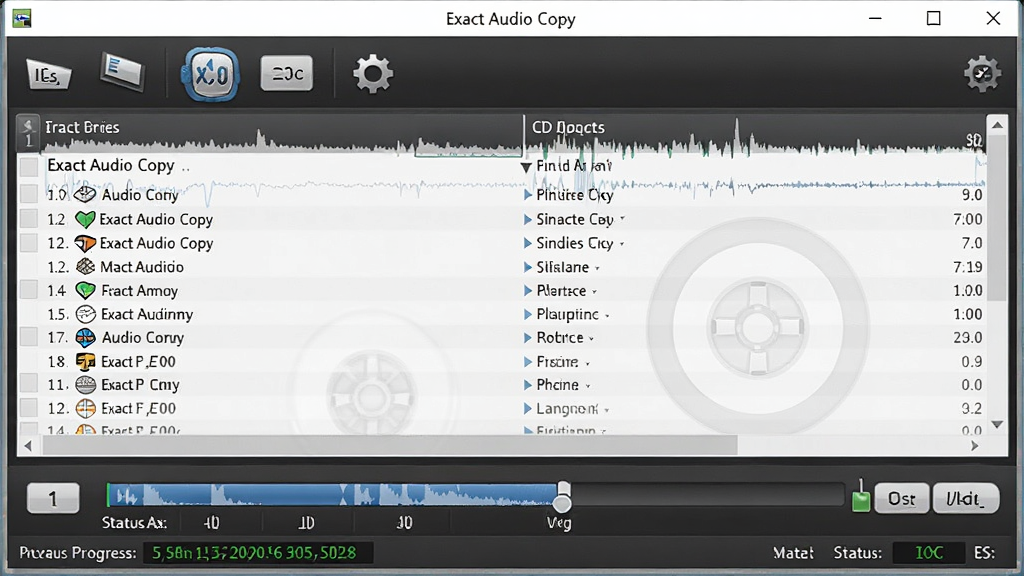Tick the checkbox on the orange-icon 'Exact Audio Copy' row
The width and height of the screenshot is (1024, 576).
point(29,243)
